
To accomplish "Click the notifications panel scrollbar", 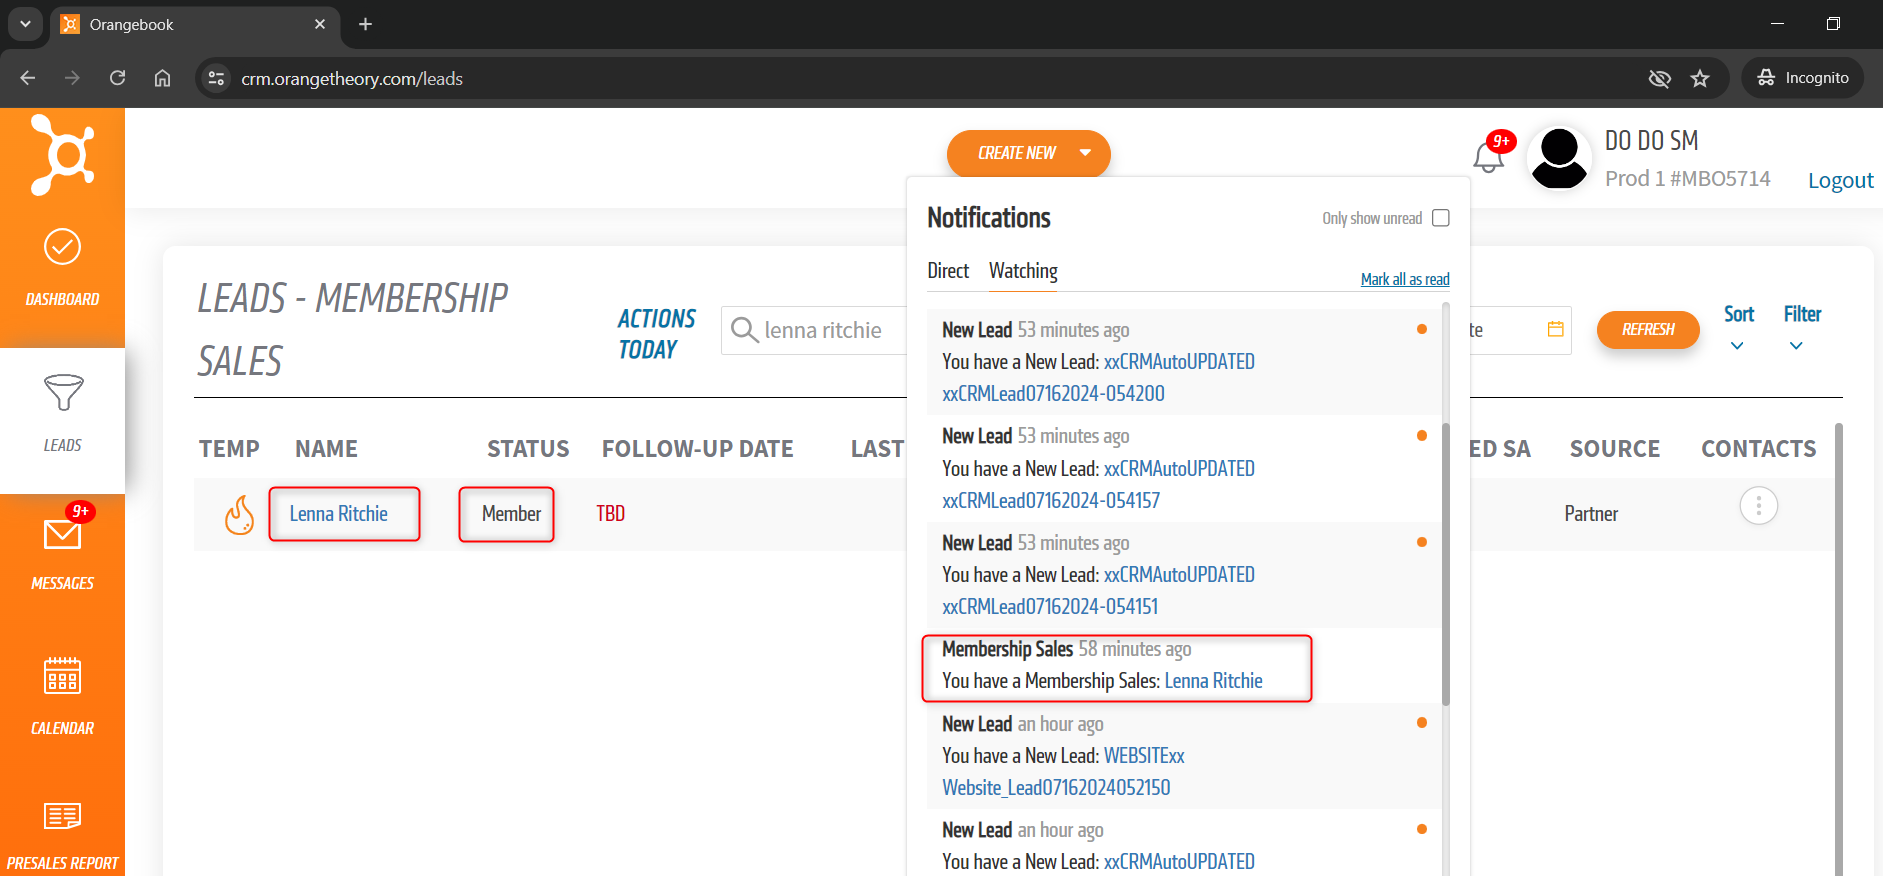I will click(x=1446, y=565).
